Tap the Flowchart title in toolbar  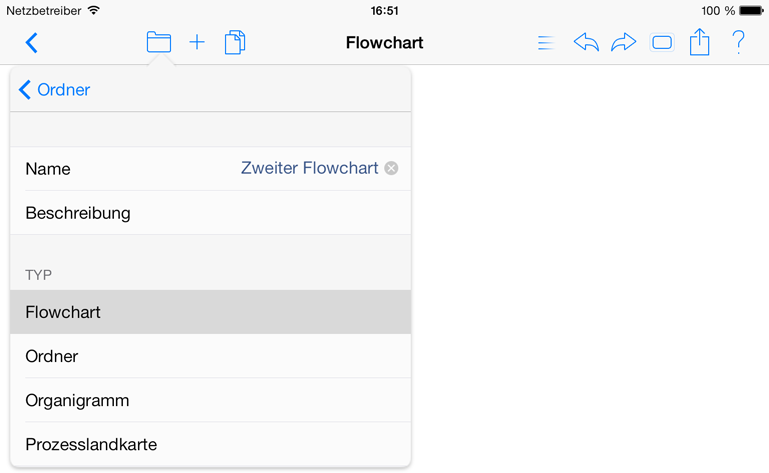[x=384, y=43]
